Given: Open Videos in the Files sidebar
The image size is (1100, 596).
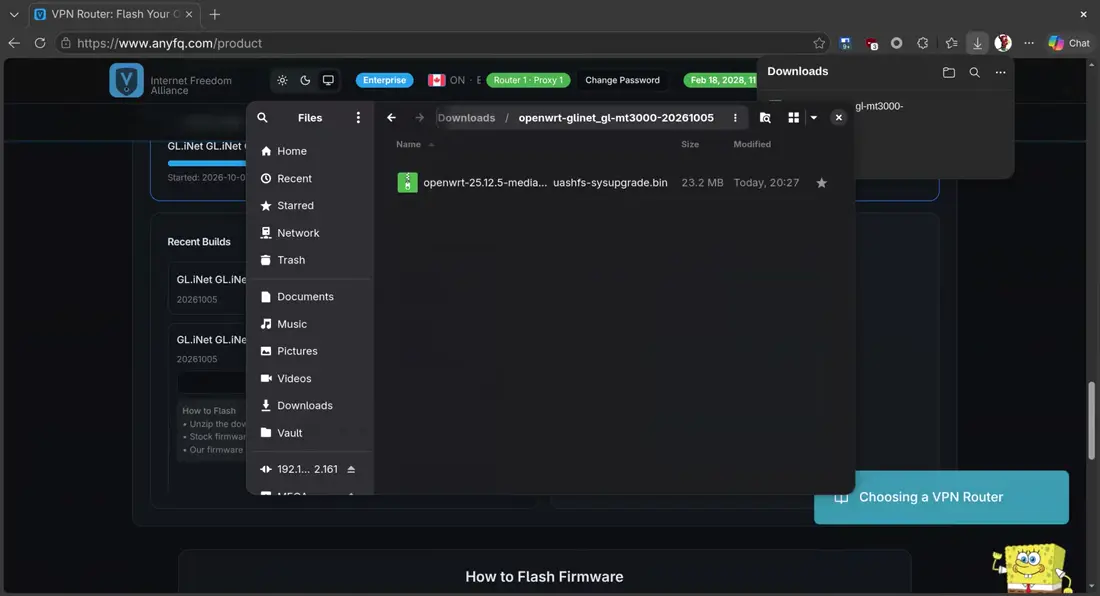Looking at the screenshot, I should coord(309,379).
